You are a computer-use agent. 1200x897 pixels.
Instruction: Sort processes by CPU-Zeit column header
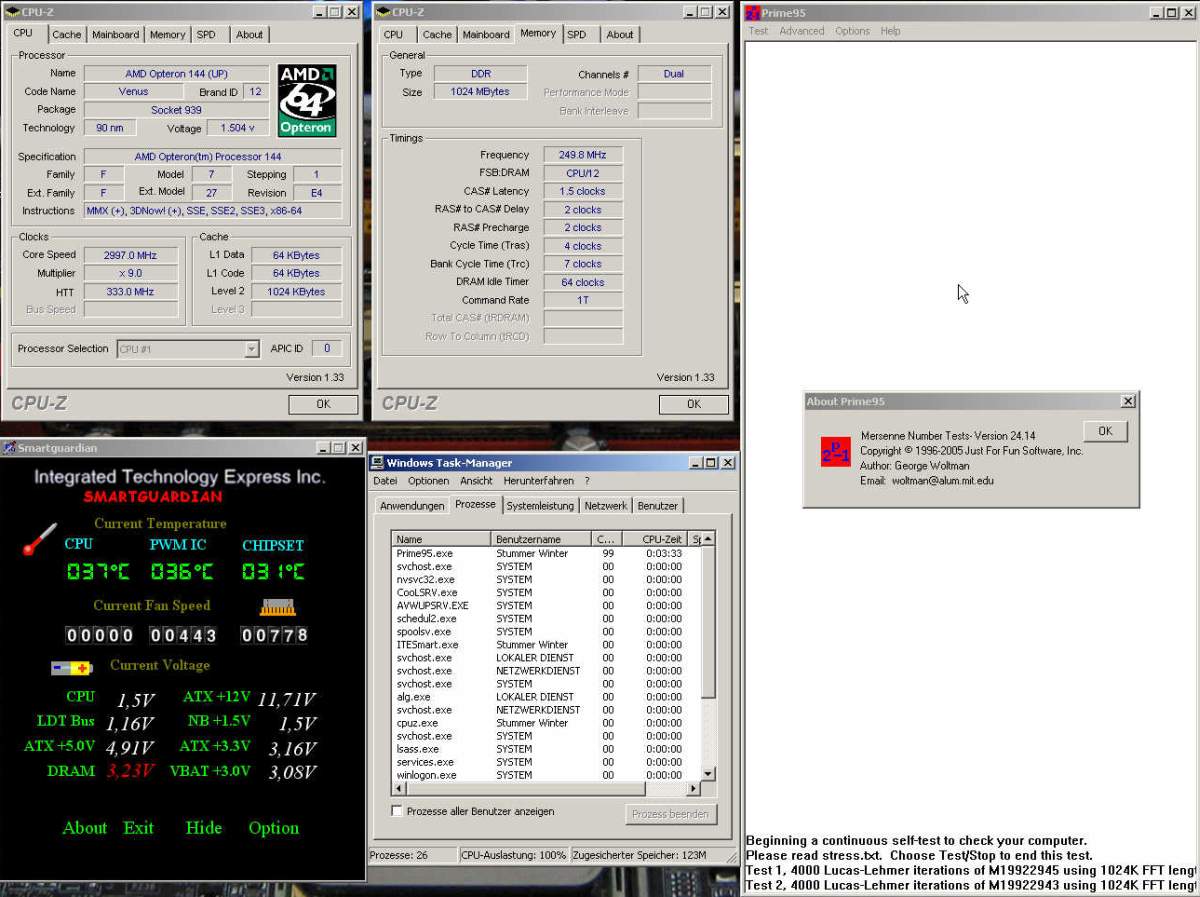(x=654, y=539)
